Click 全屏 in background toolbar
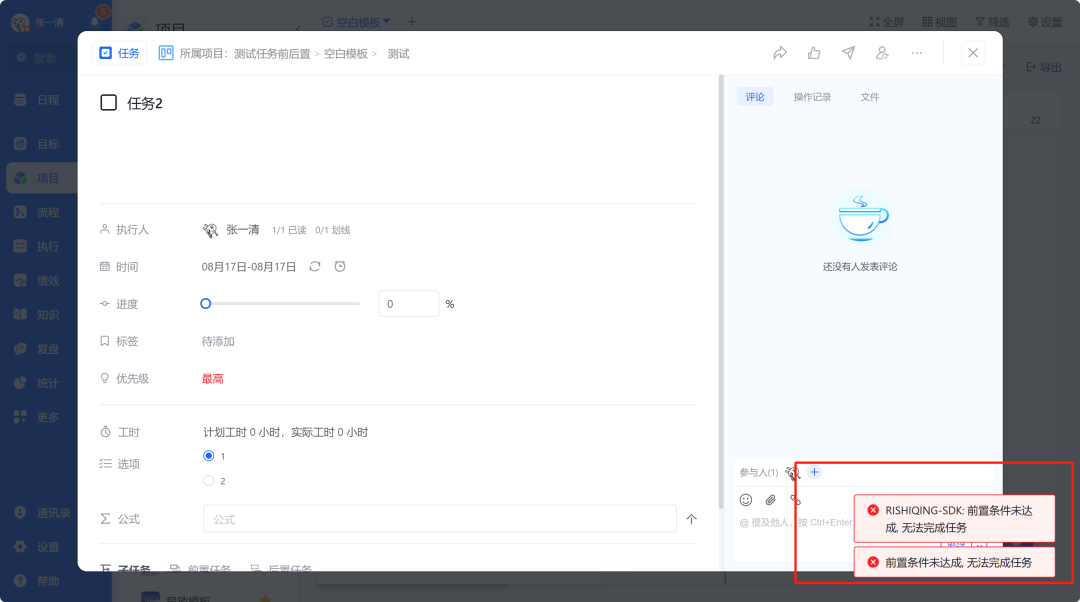 tap(886, 23)
